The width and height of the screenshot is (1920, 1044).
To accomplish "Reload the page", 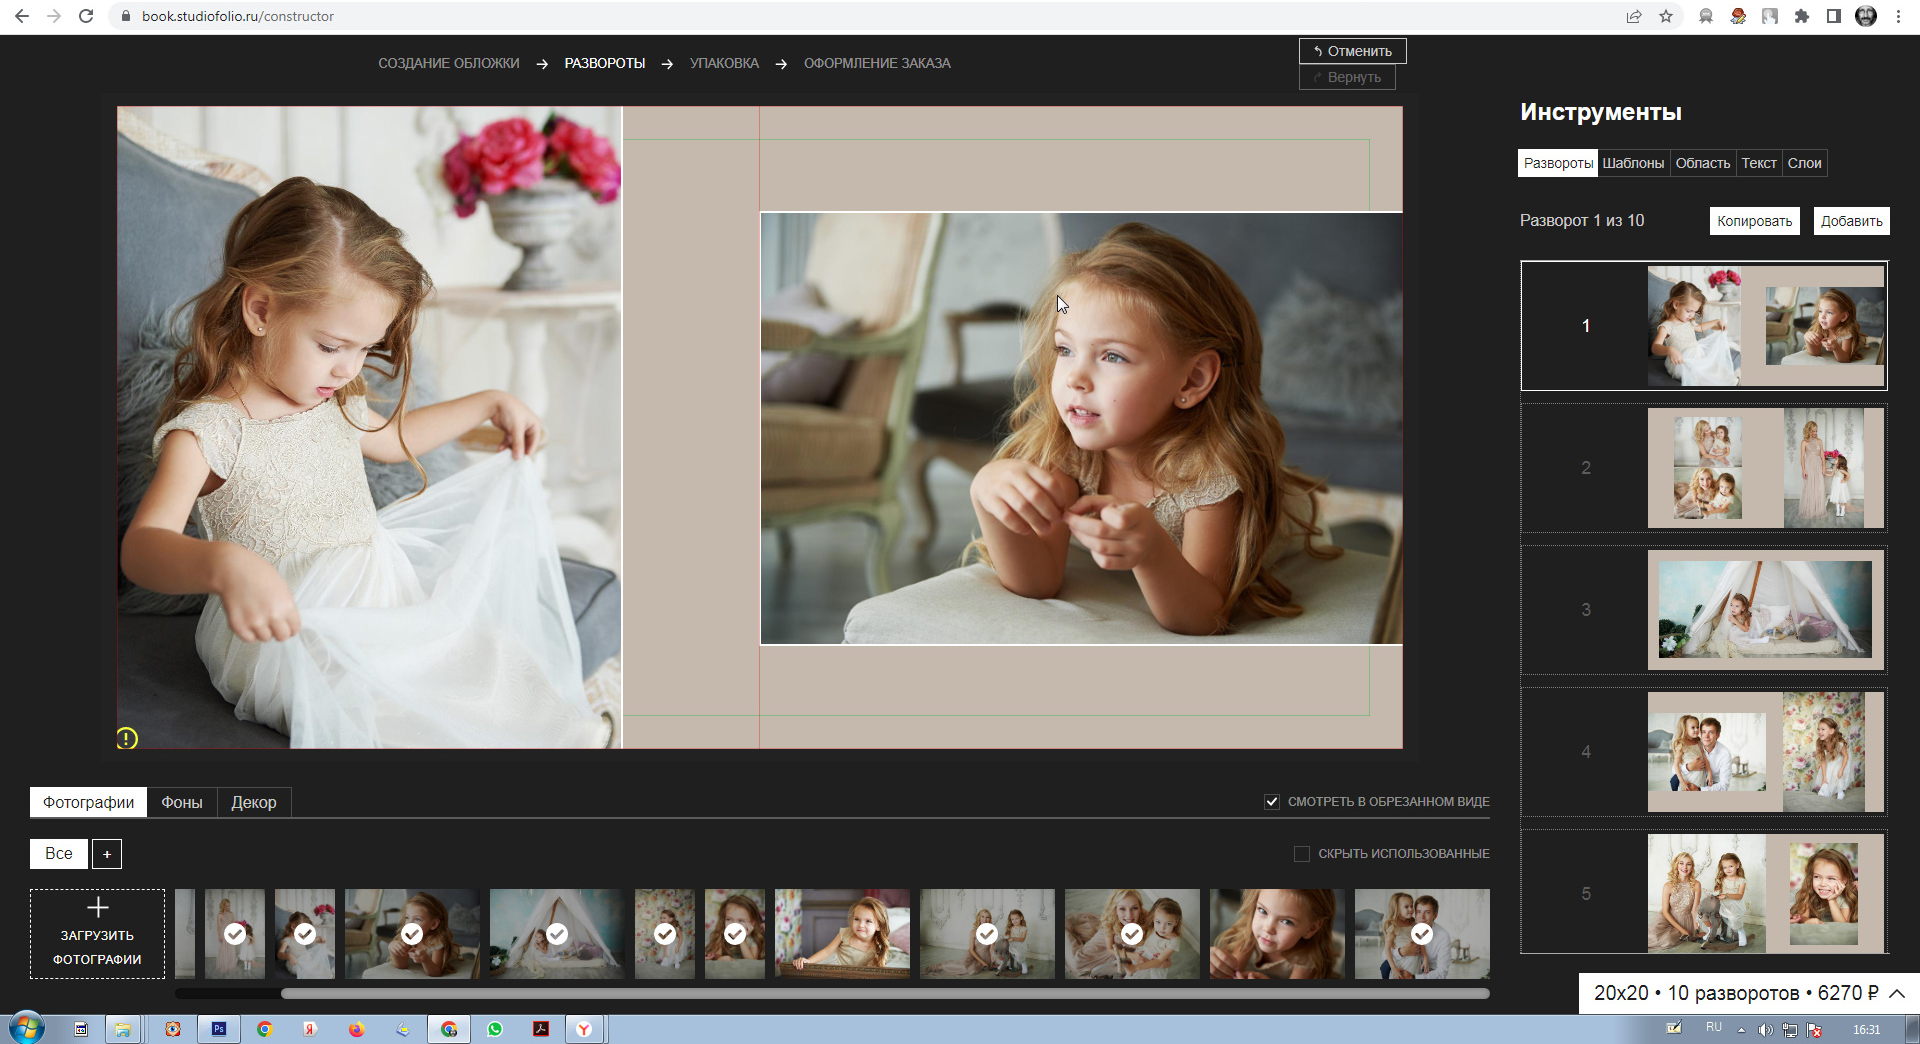I will 86,16.
